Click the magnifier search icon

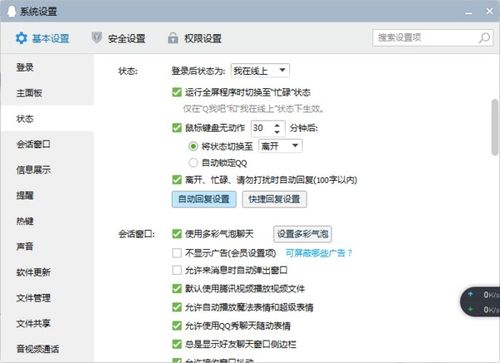click(484, 38)
